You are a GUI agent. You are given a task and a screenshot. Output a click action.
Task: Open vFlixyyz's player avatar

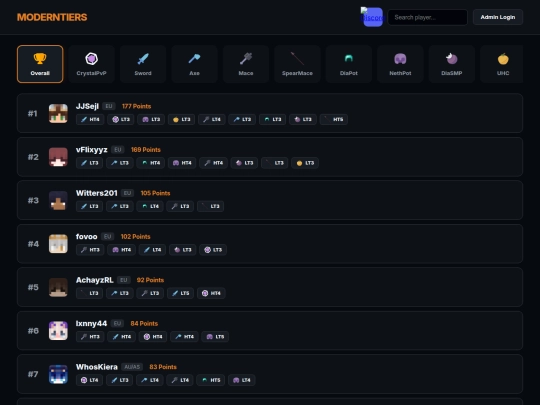click(x=58, y=157)
